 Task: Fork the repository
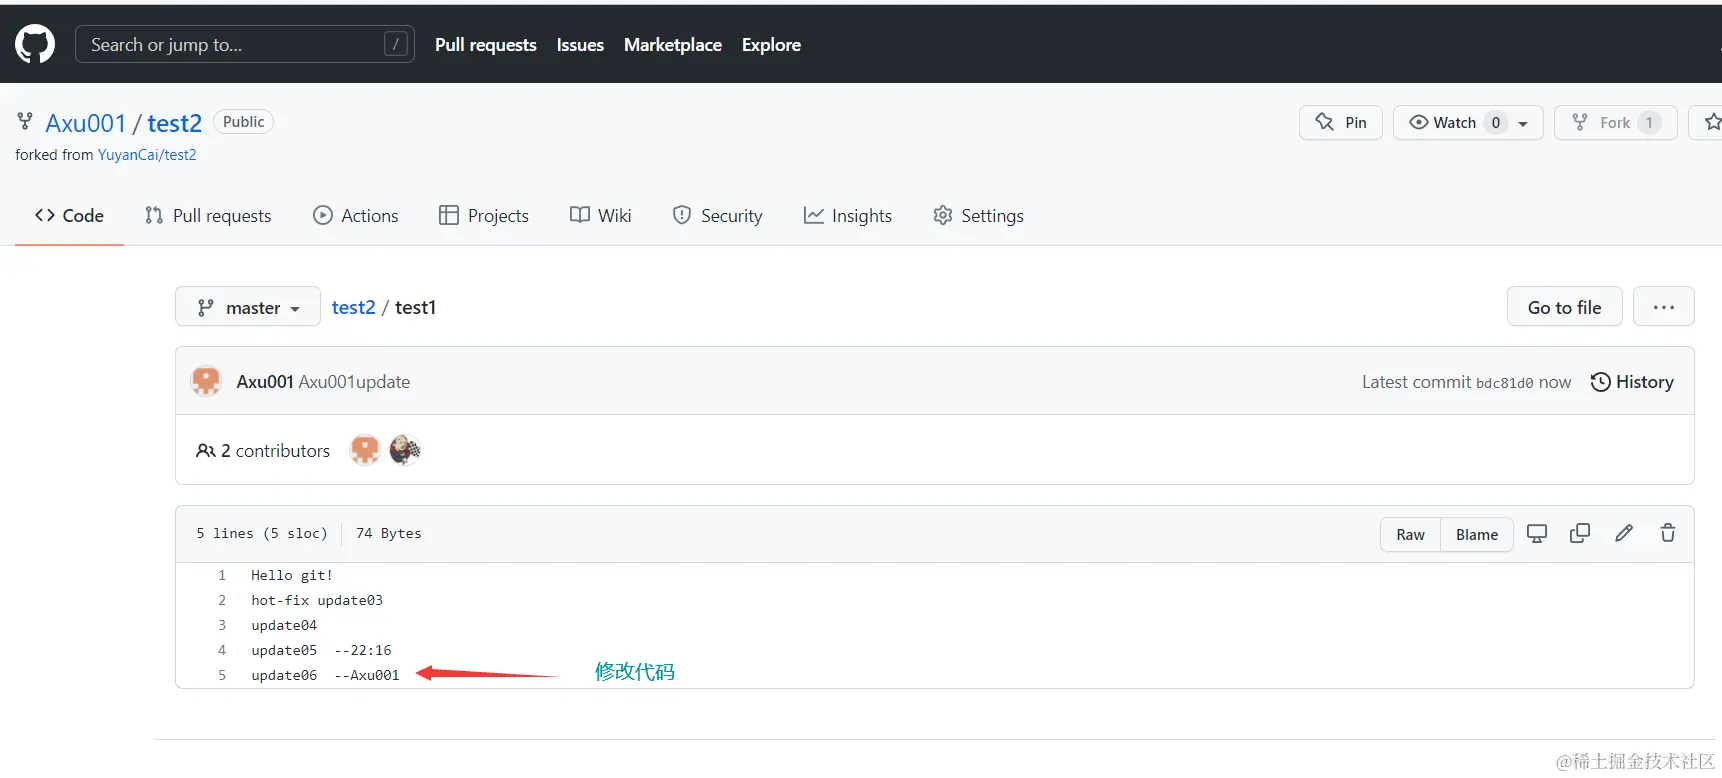coord(1615,122)
